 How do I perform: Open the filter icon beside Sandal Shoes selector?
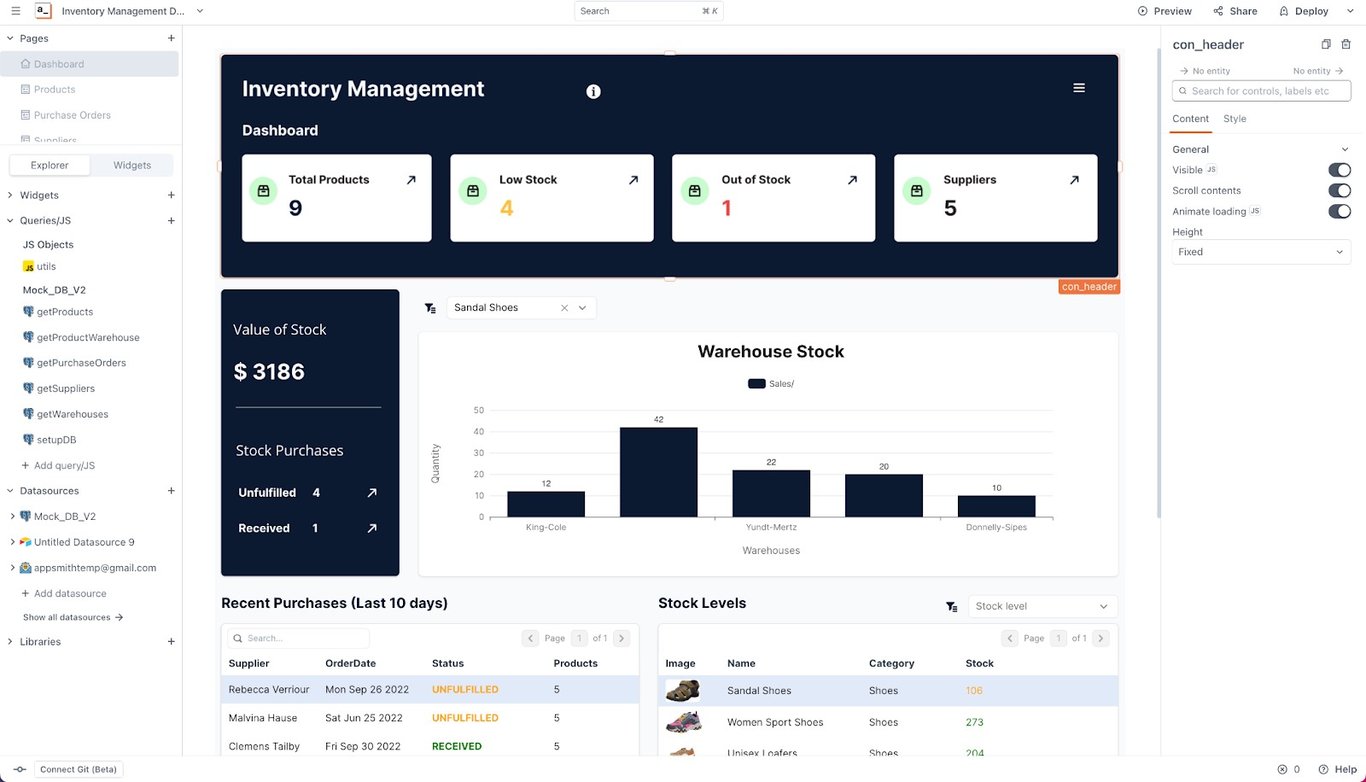pyautogui.click(x=430, y=307)
